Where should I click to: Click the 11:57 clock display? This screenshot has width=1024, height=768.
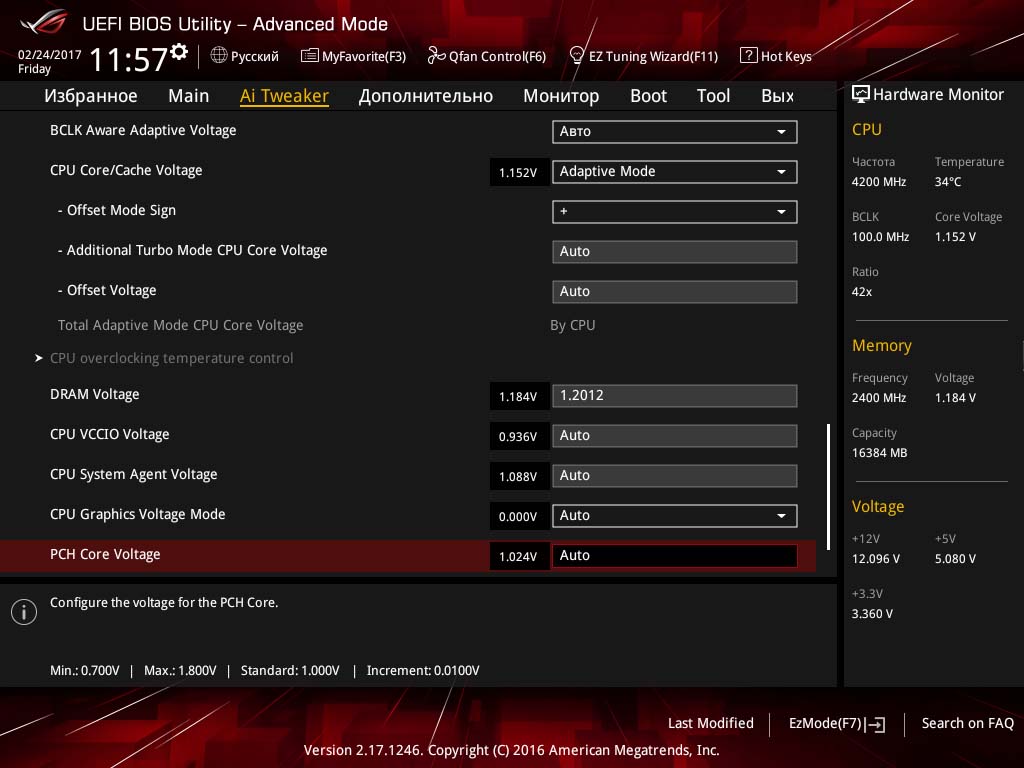129,59
